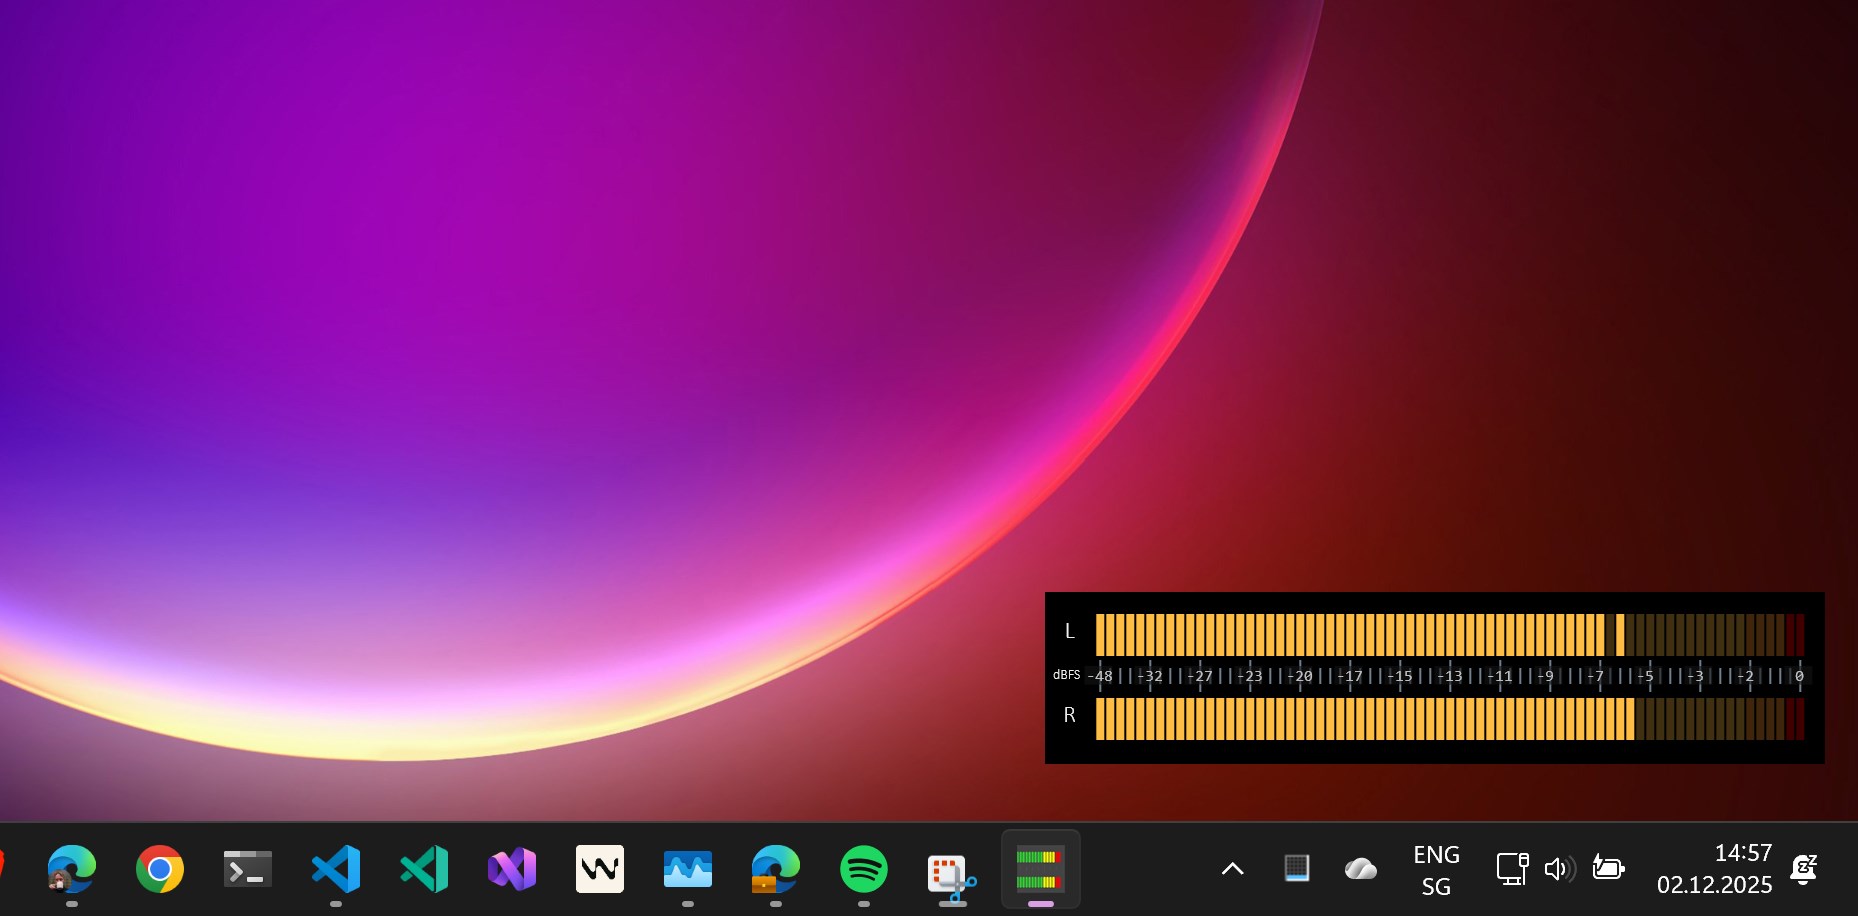Expand hidden system tray icons
This screenshot has height=916, width=1858.
(1232, 868)
